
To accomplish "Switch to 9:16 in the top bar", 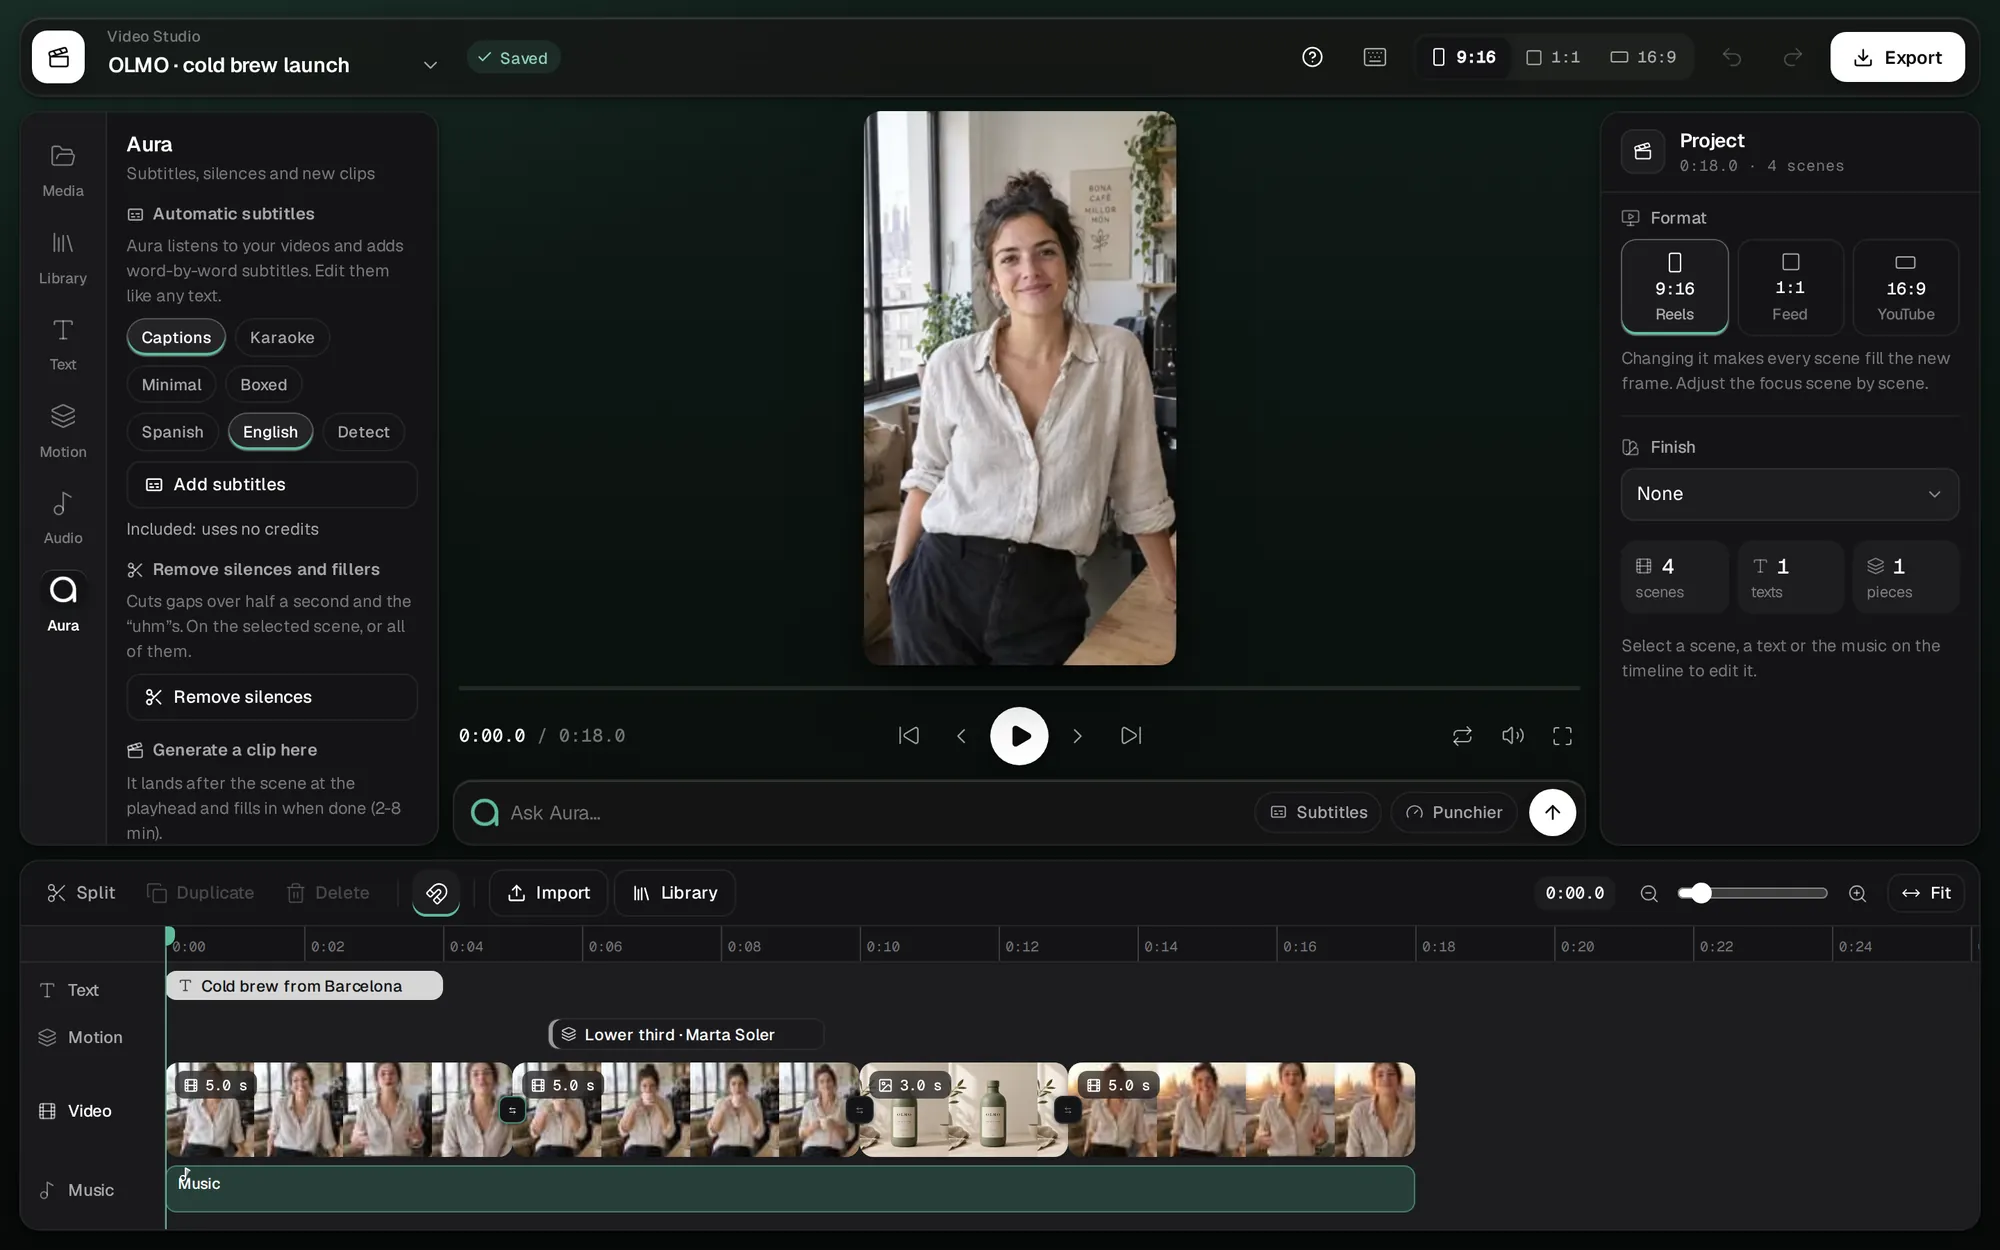I will coord(1464,57).
